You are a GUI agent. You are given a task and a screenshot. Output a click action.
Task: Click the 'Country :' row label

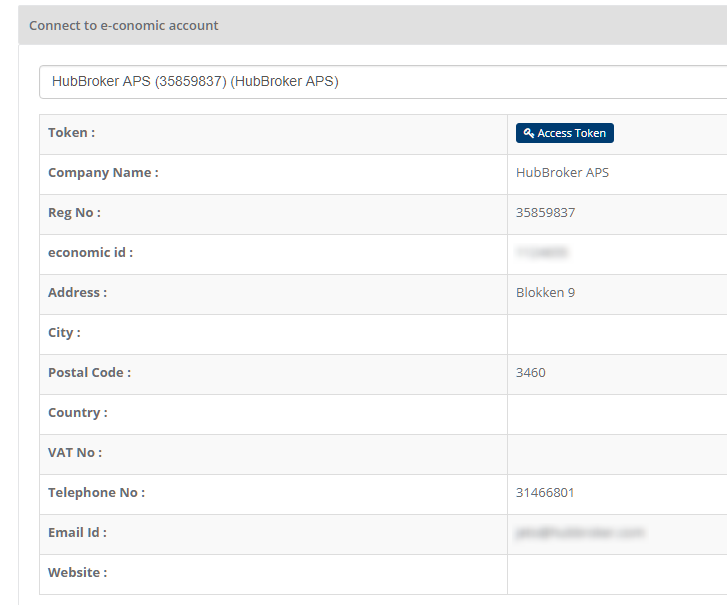(77, 413)
